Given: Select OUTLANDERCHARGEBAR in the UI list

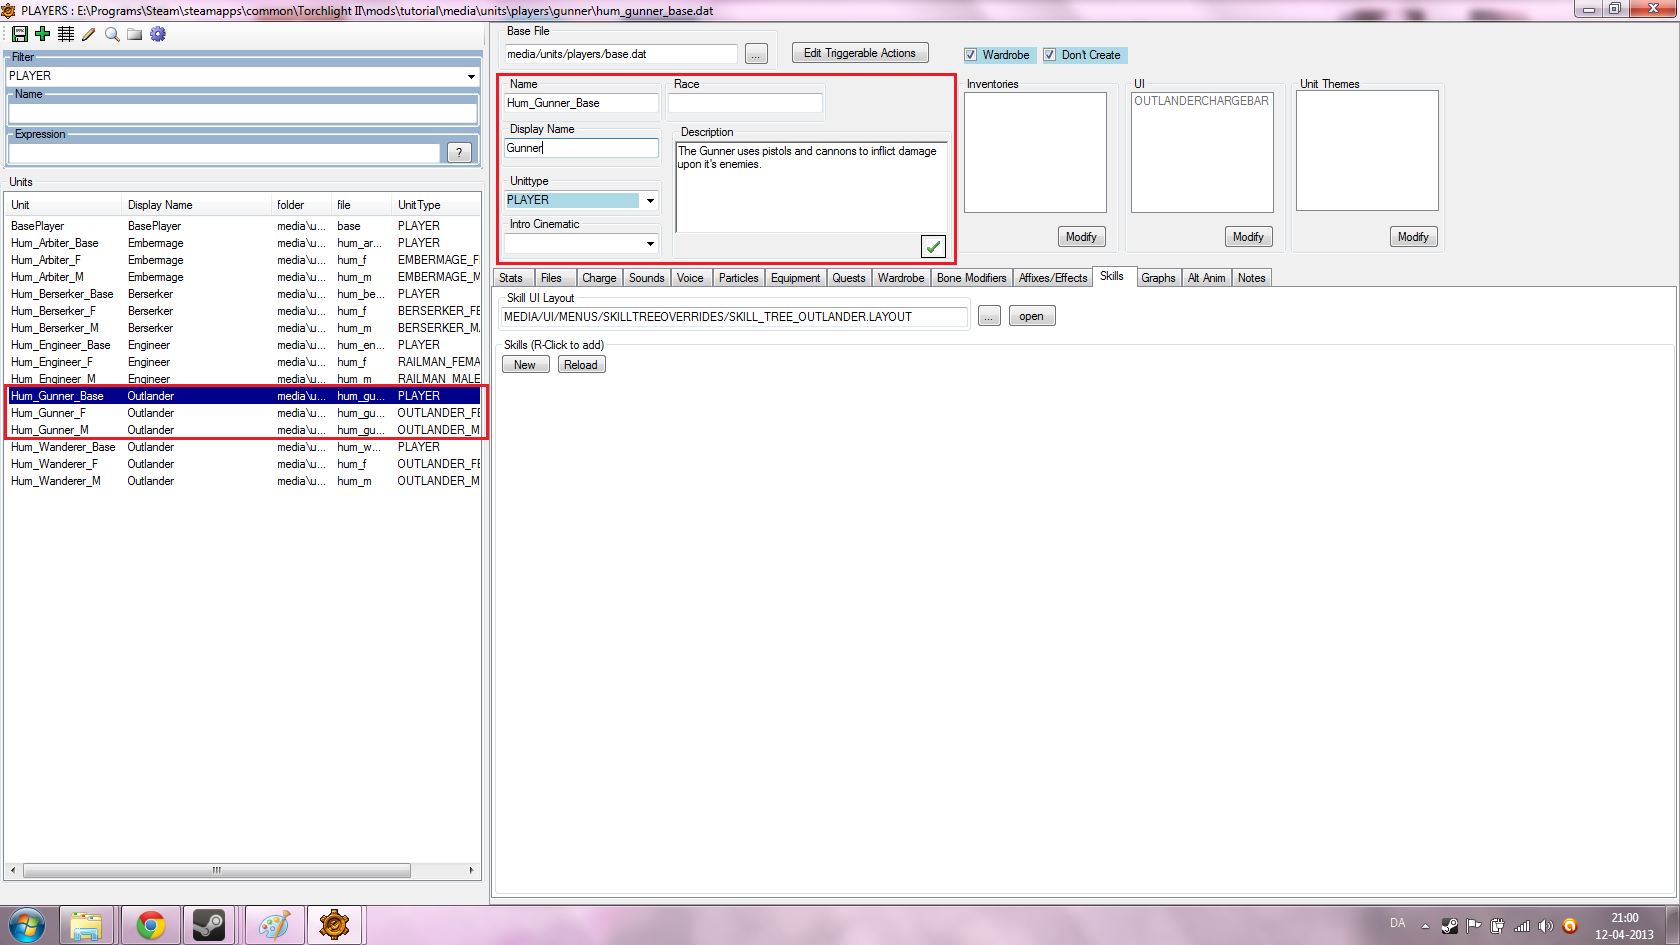Looking at the screenshot, I should [1201, 101].
